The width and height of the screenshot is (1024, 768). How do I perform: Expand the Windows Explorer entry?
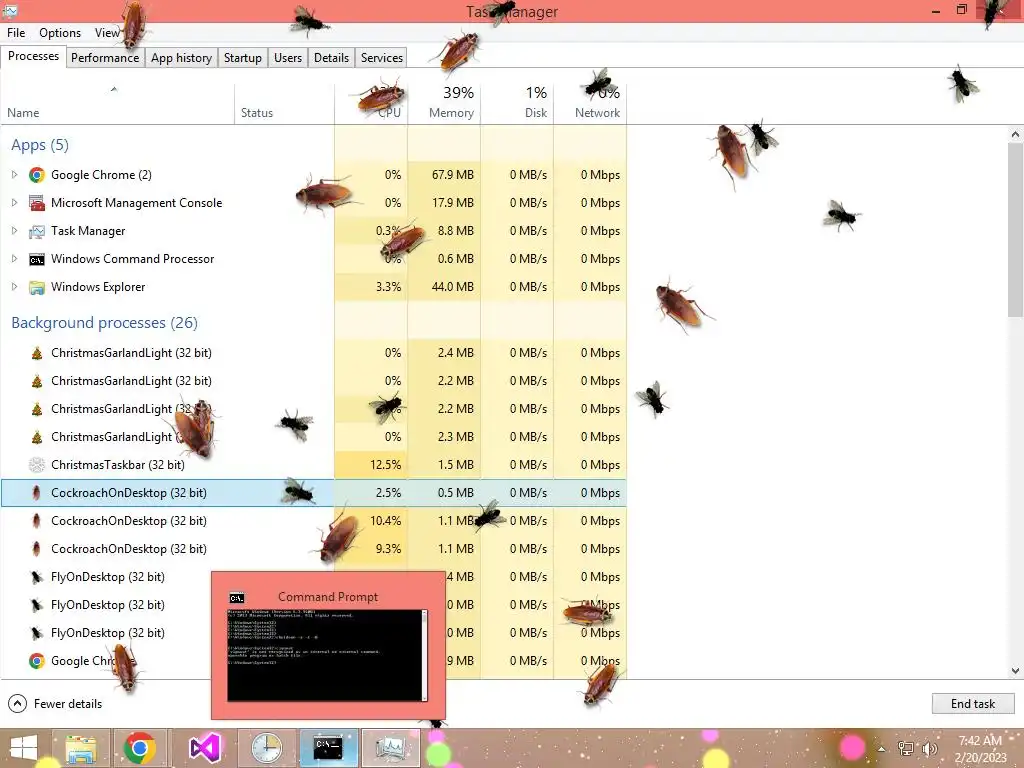tap(14, 287)
